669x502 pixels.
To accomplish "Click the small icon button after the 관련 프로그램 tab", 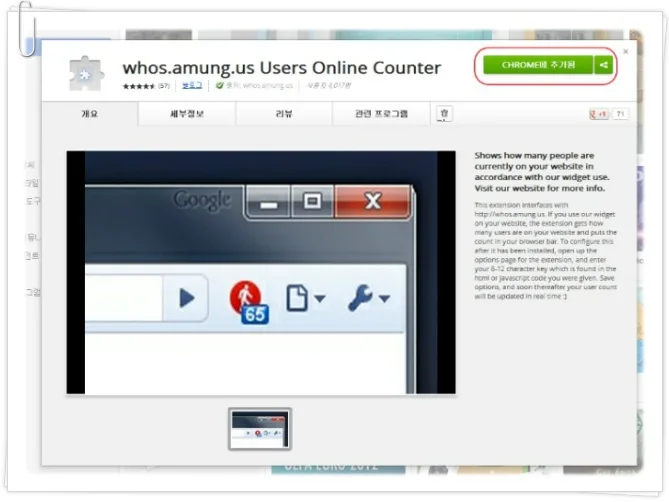I will (x=444, y=114).
